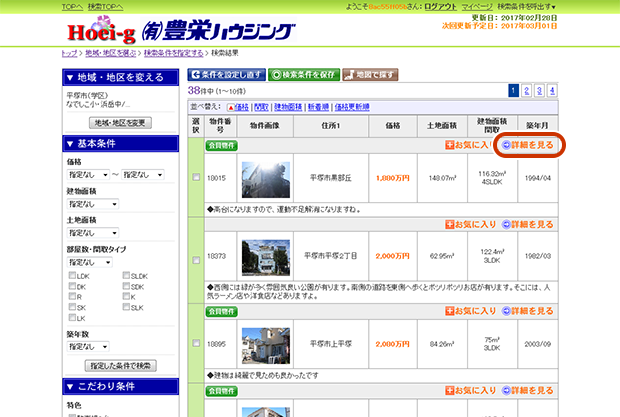The width and height of the screenshot is (620, 417).
Task: Open photo of 平塚市黒部丘 property
Action: pos(266,179)
